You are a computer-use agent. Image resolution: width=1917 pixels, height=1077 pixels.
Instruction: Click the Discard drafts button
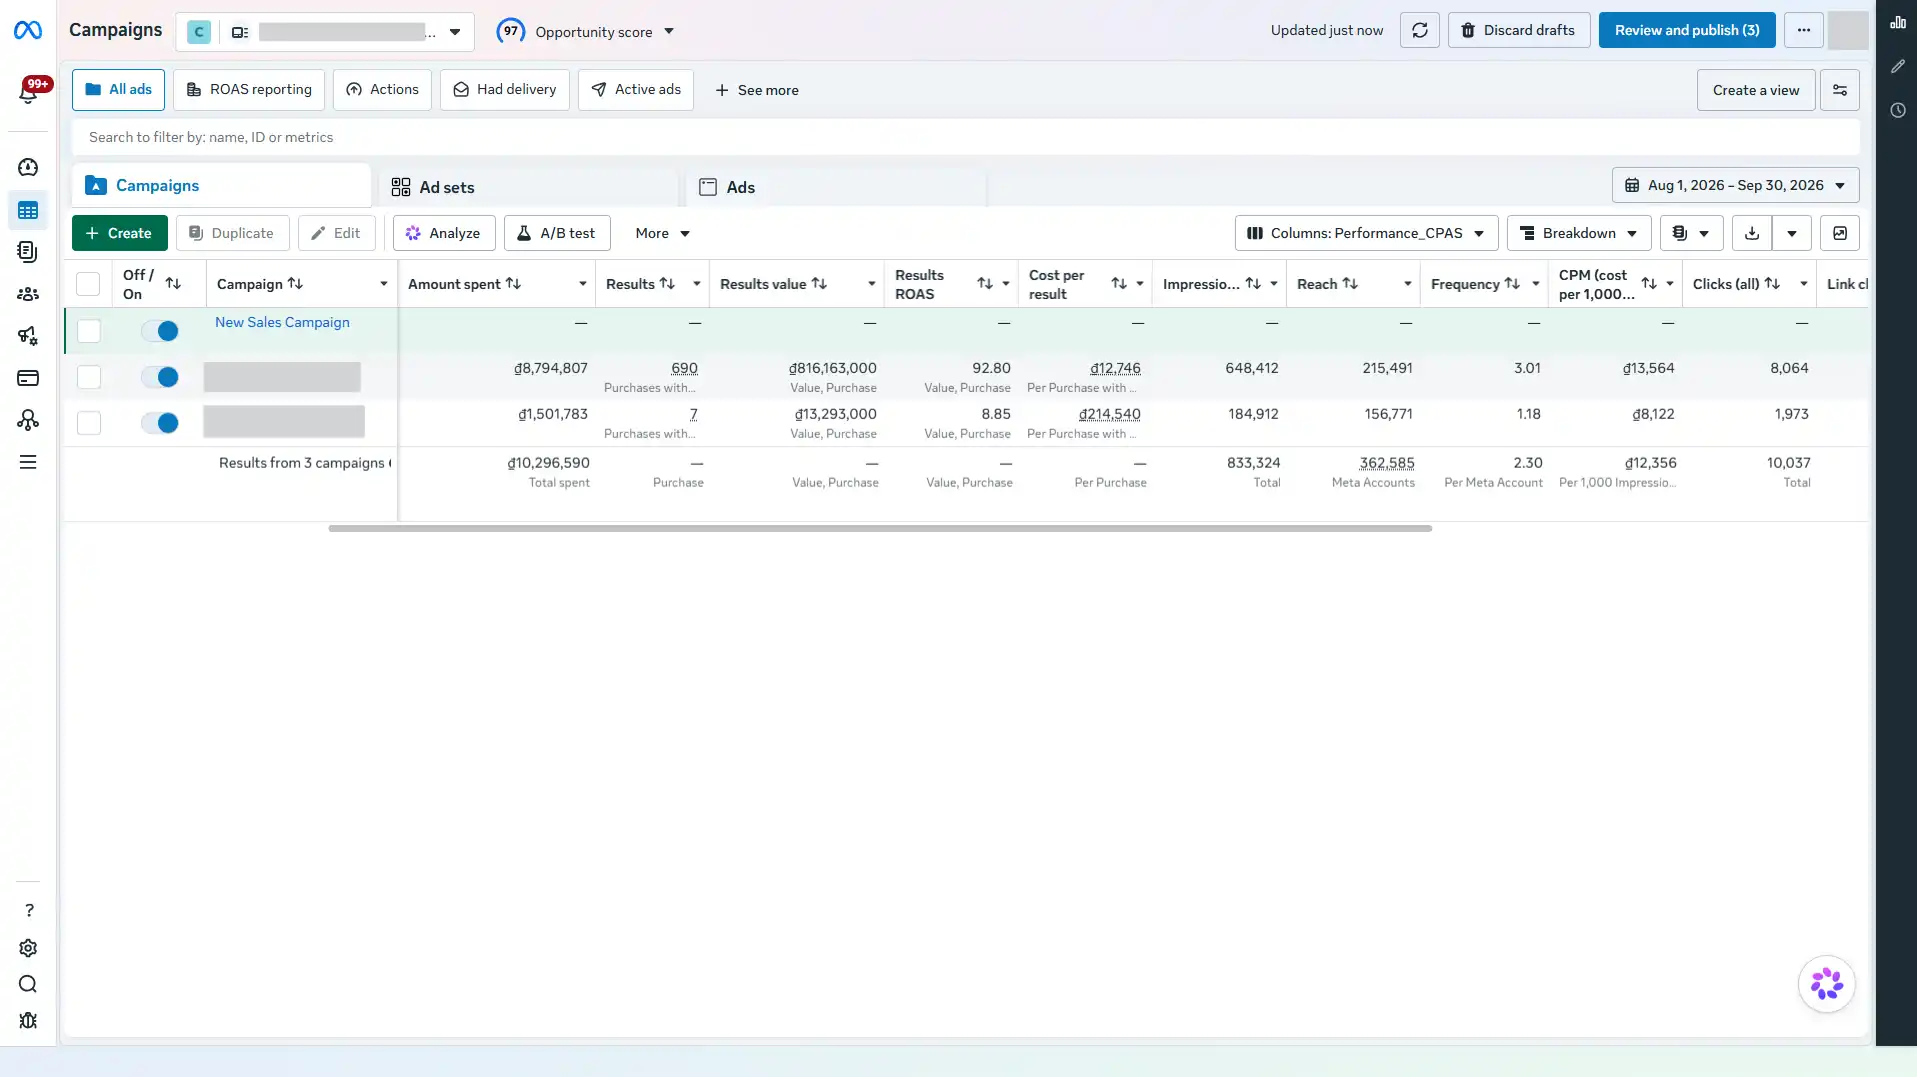point(1518,30)
